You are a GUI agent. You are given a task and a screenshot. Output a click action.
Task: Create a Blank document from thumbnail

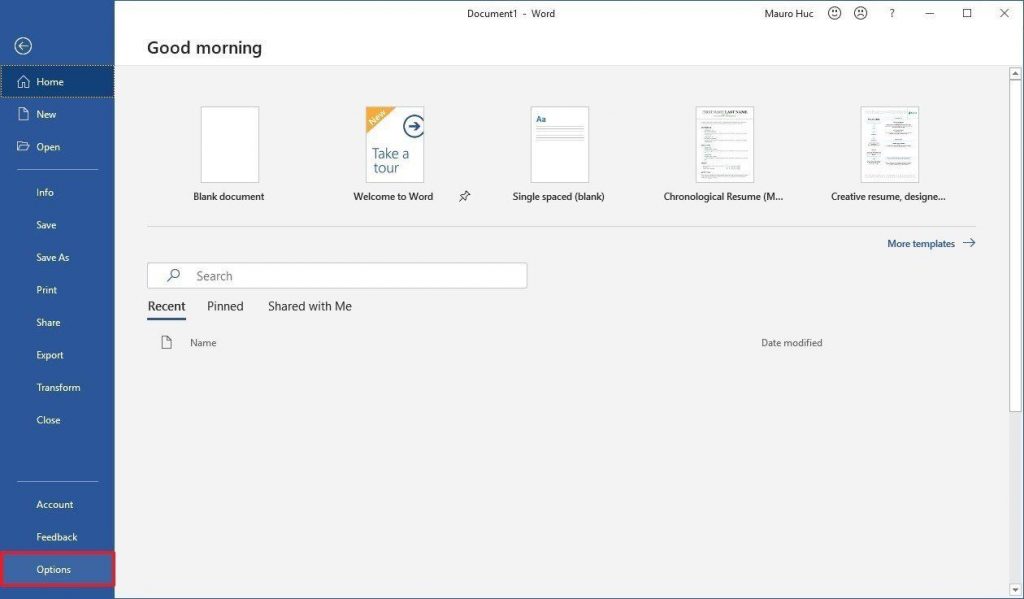pos(229,145)
